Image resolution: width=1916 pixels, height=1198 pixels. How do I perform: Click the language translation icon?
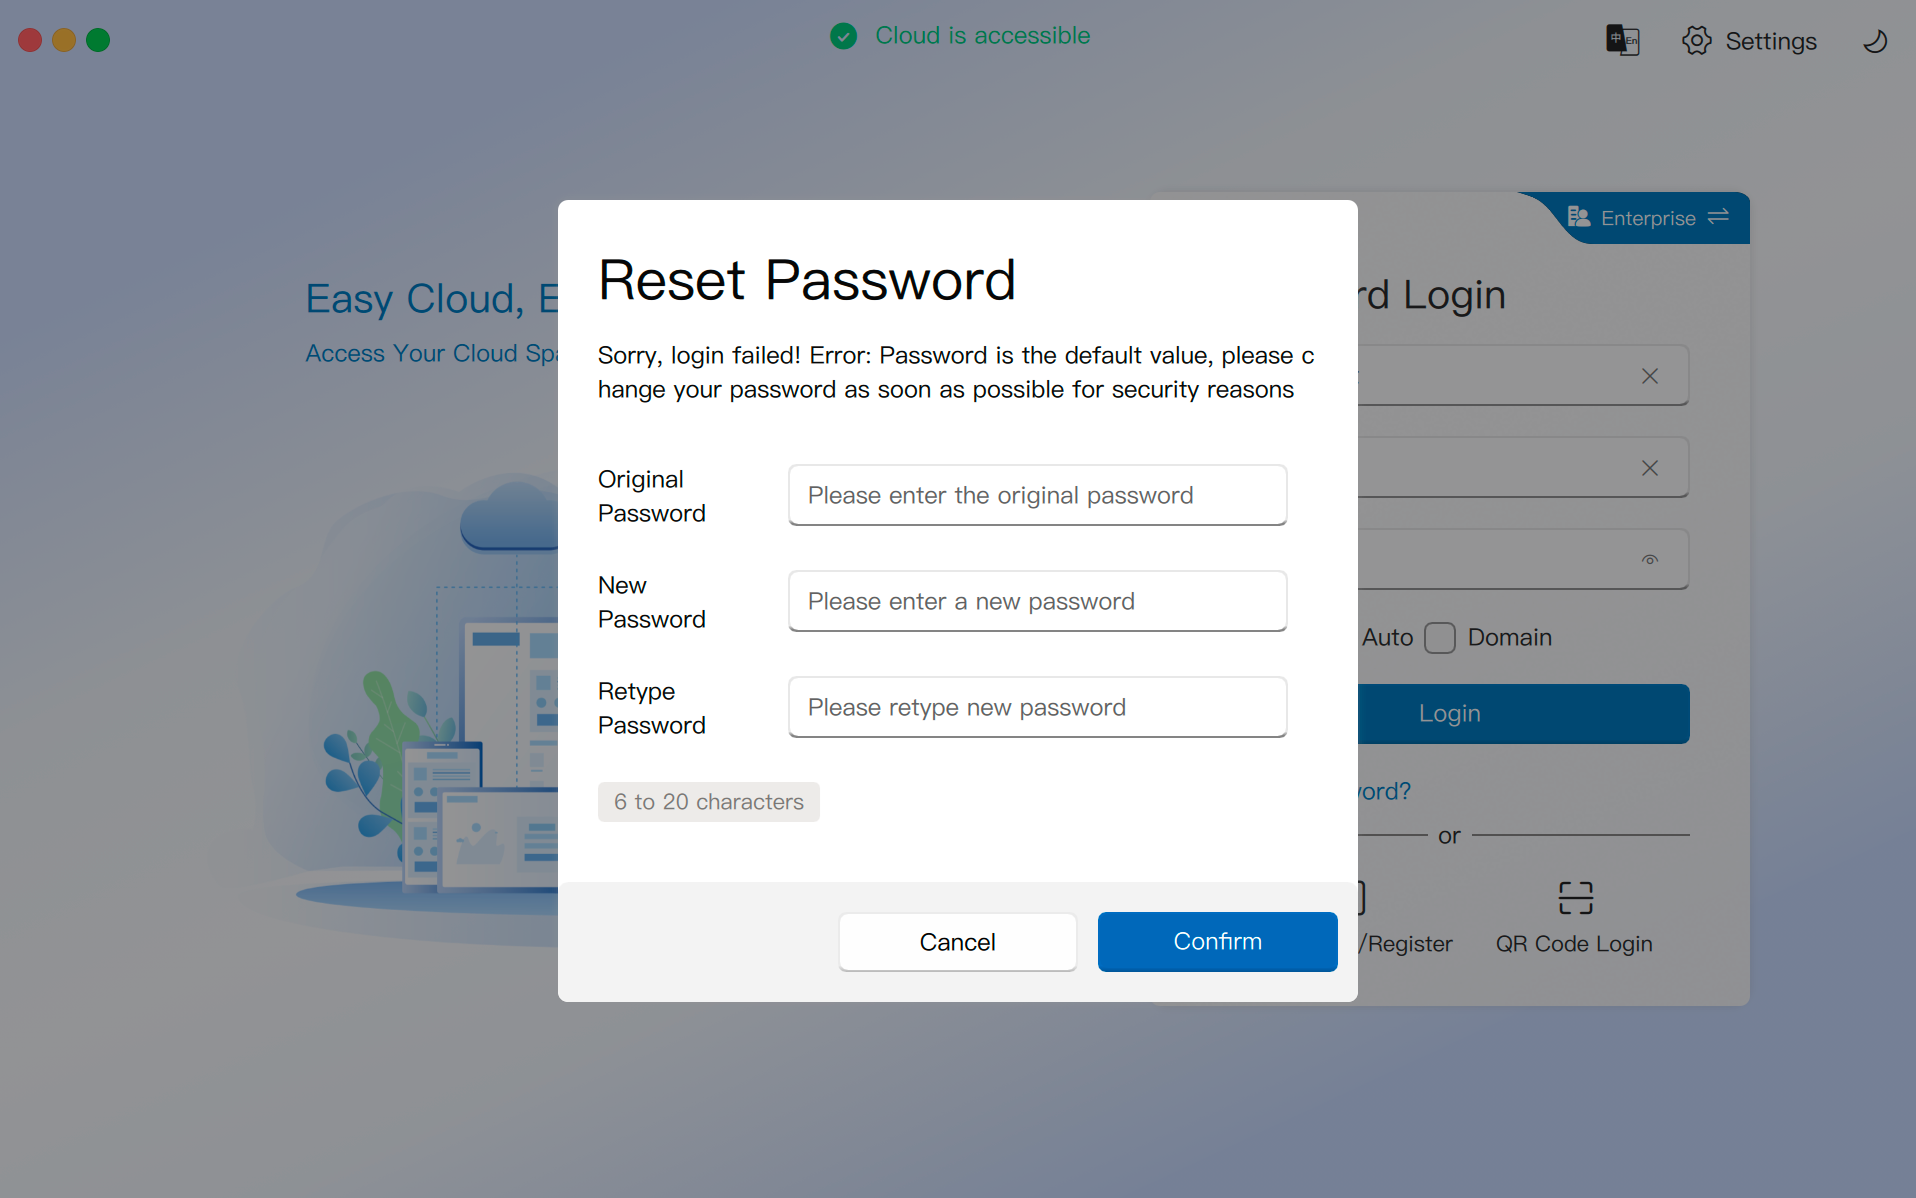[x=1622, y=40]
